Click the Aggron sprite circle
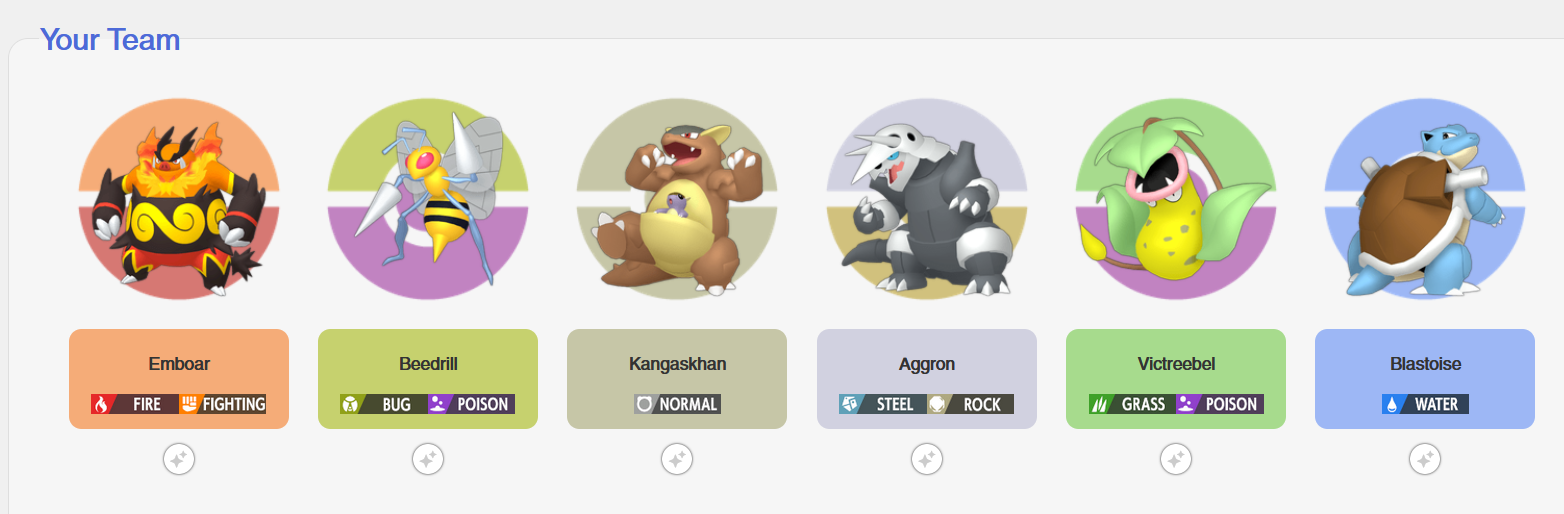1564x514 pixels. pos(927,199)
